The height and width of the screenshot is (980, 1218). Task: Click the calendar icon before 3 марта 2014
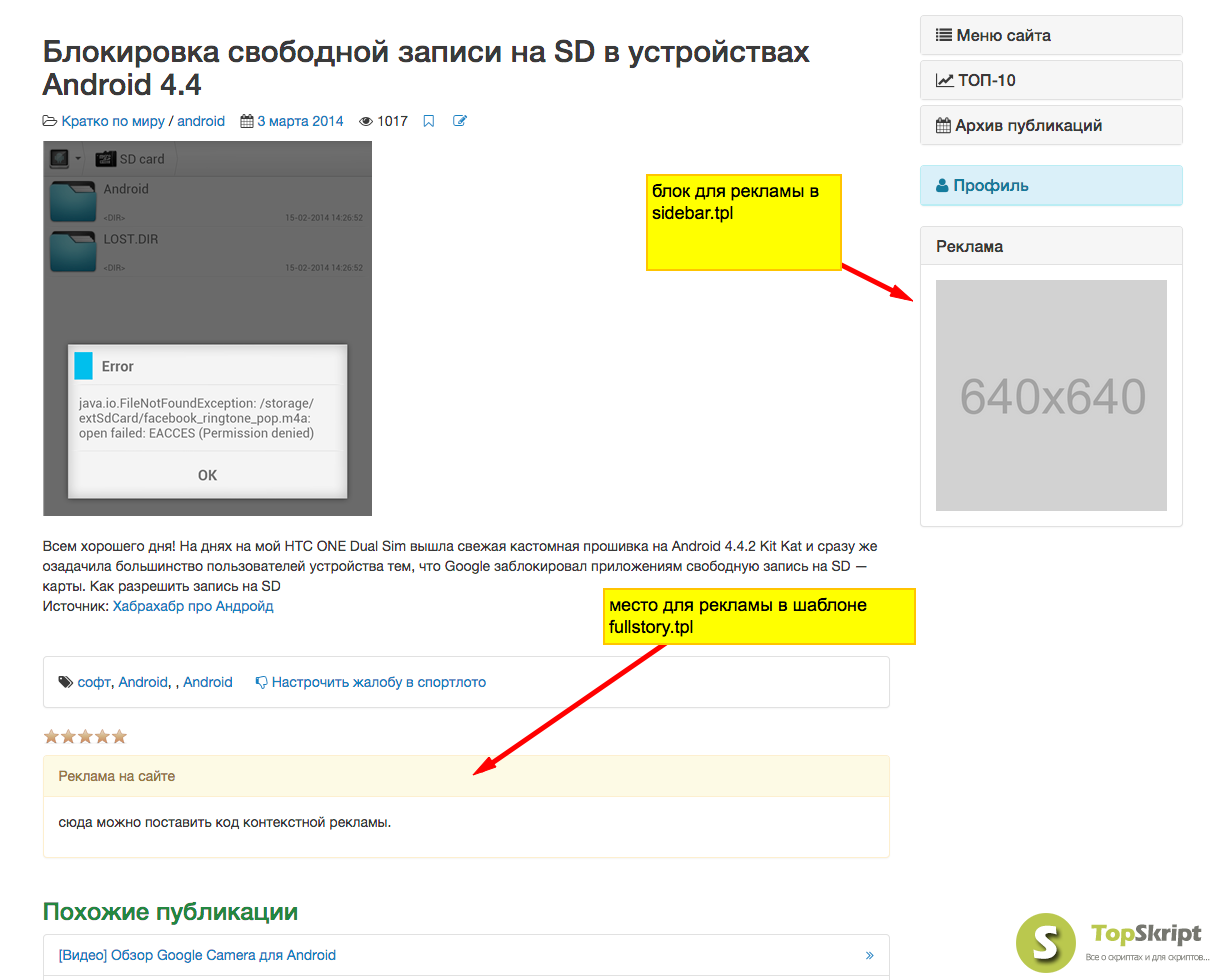click(x=246, y=121)
